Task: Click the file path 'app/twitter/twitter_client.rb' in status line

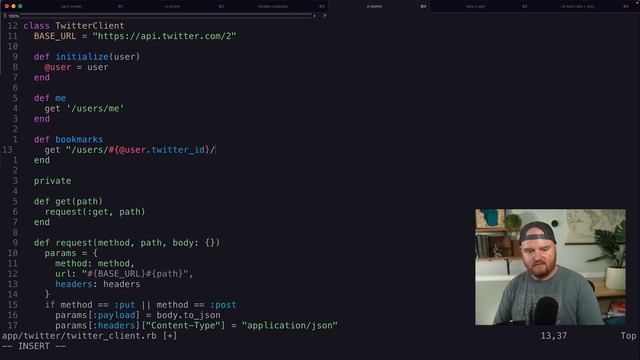Action: click(x=79, y=336)
